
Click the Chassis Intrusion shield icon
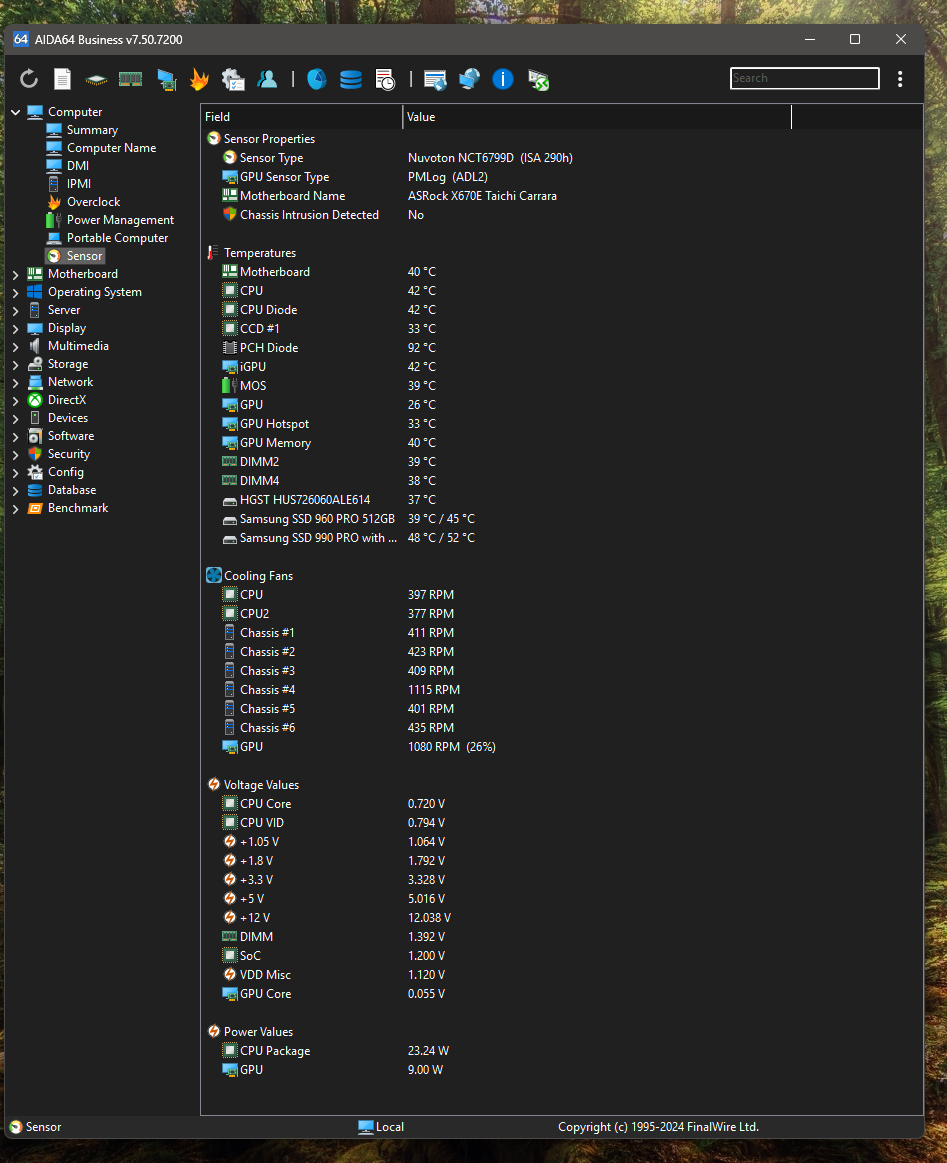tap(230, 214)
